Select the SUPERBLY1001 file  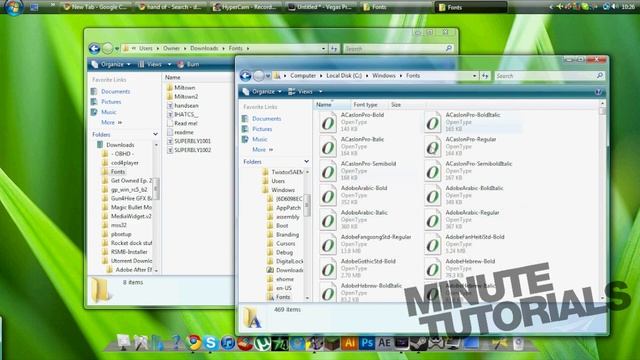pos(192,141)
